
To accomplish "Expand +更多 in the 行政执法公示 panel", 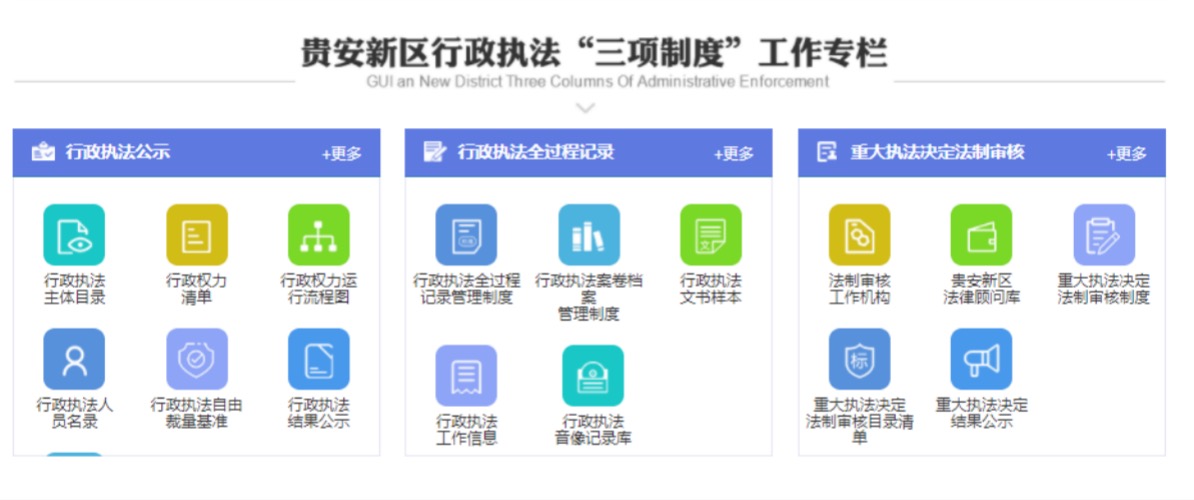I will pyautogui.click(x=341, y=154).
